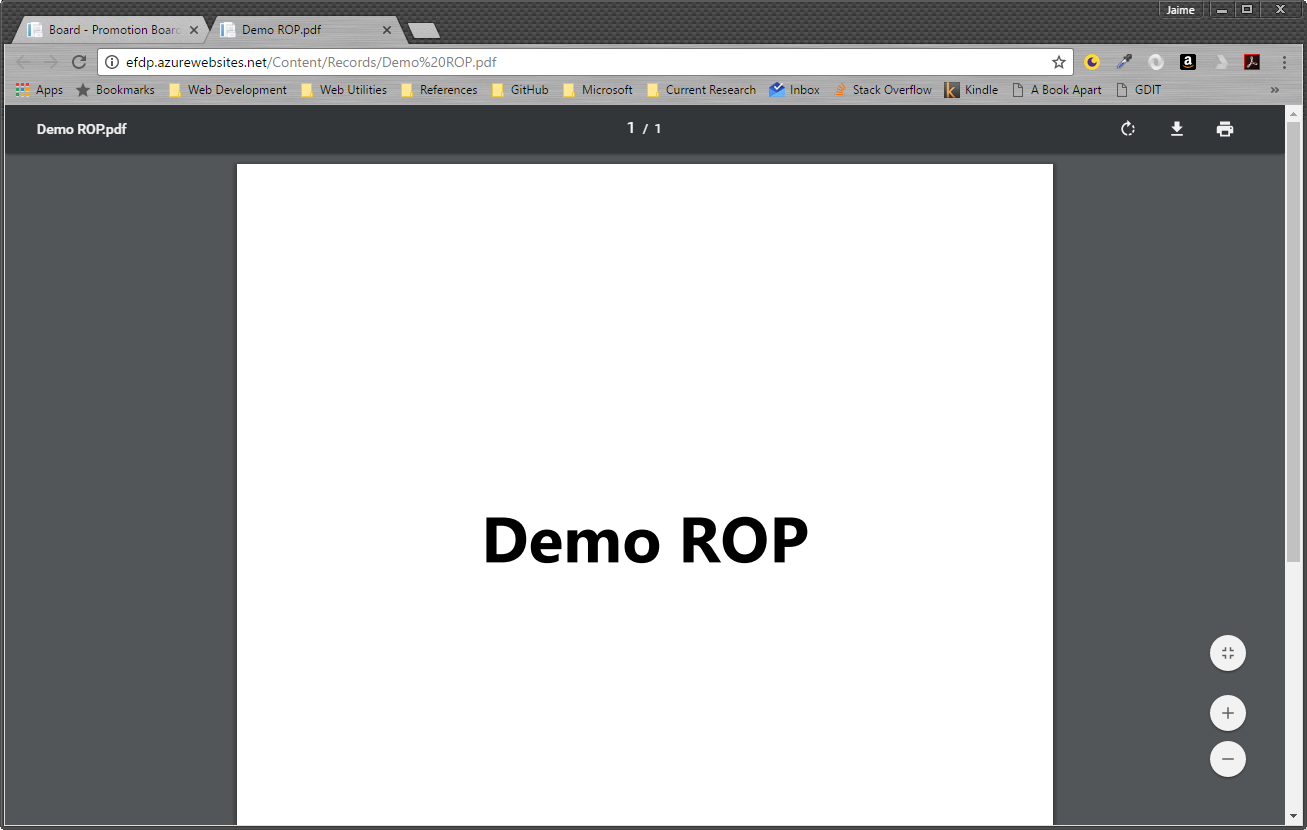The image size is (1307, 830).
Task: Click the address bar URL
Action: [x=311, y=62]
